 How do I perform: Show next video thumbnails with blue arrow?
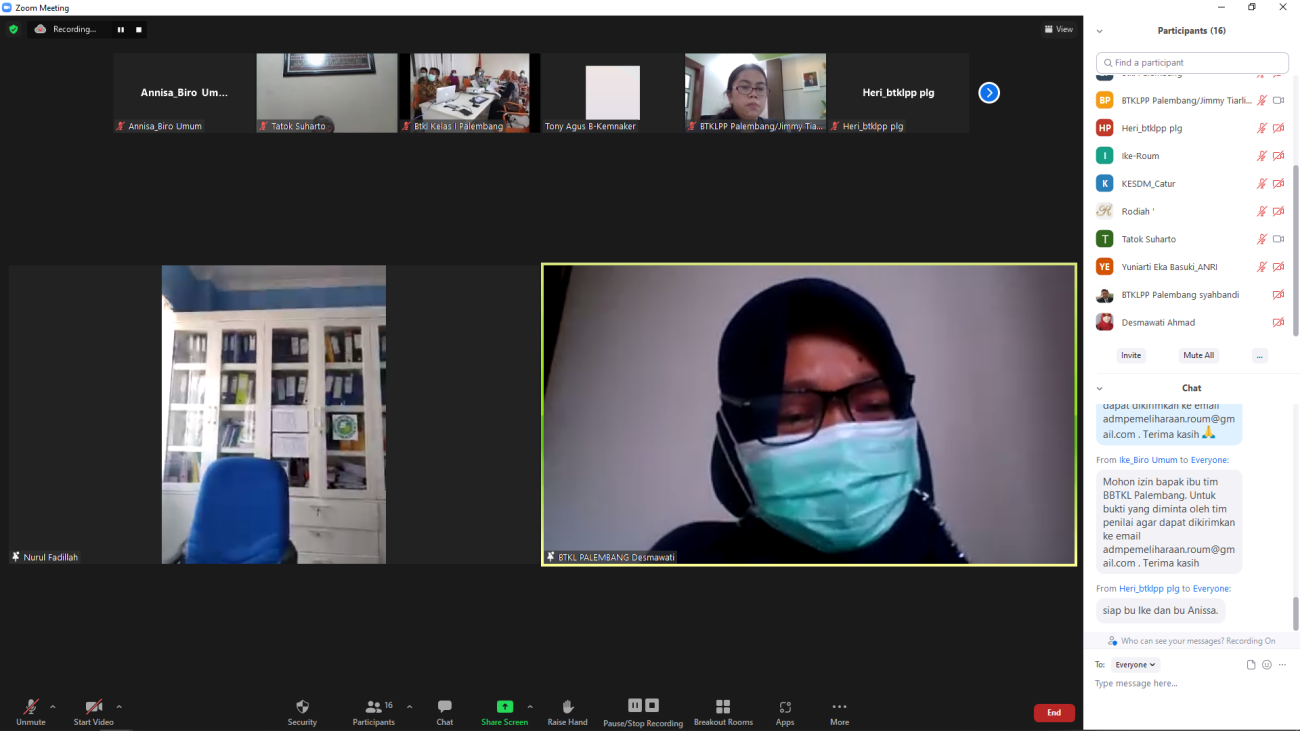click(989, 93)
